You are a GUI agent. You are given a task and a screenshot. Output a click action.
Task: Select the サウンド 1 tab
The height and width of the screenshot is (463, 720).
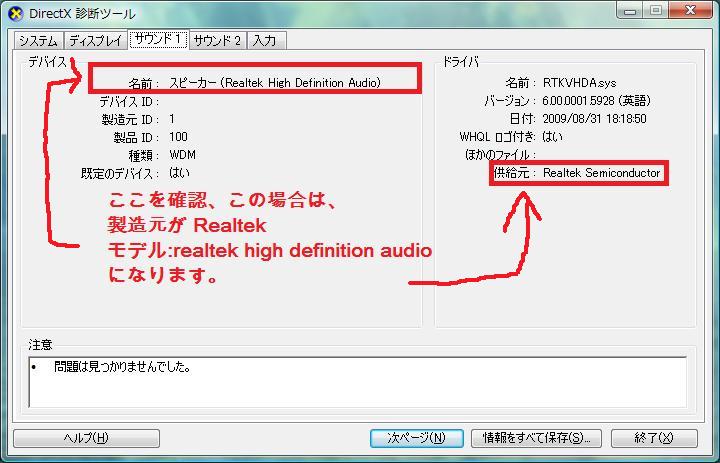[x=158, y=40]
